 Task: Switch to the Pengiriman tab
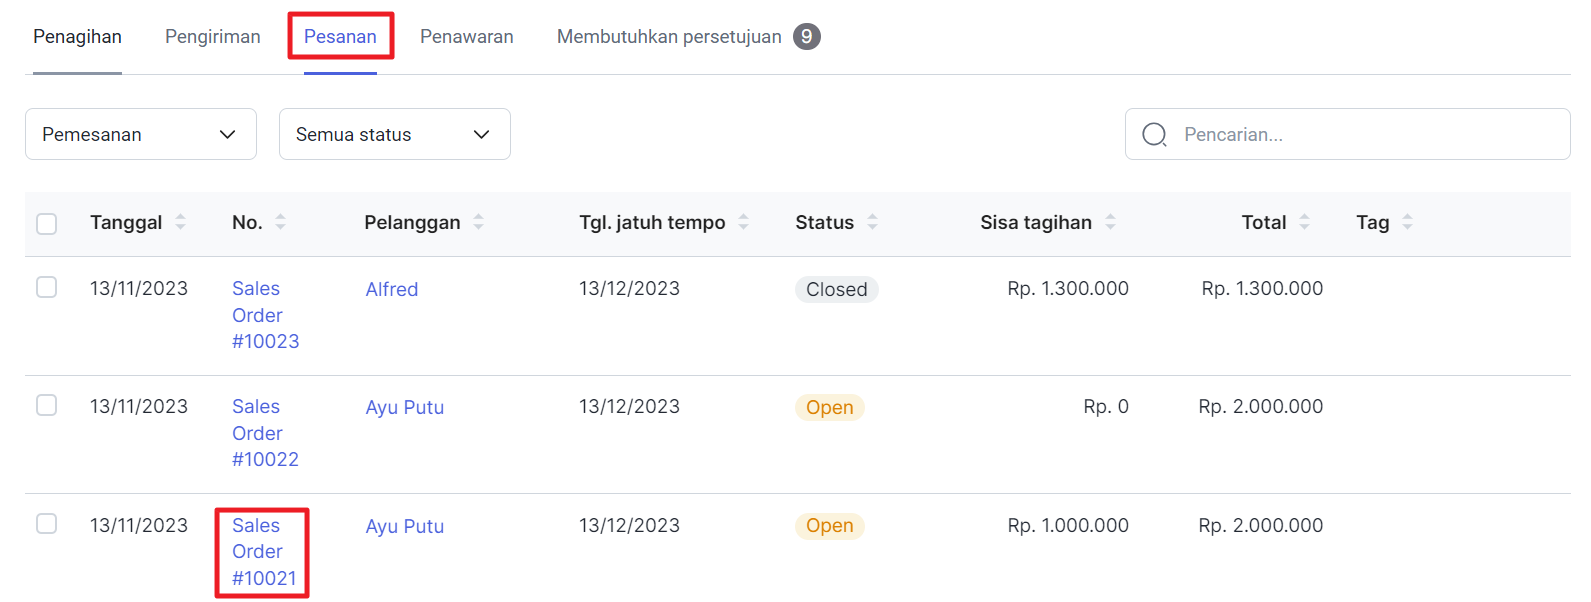(212, 37)
